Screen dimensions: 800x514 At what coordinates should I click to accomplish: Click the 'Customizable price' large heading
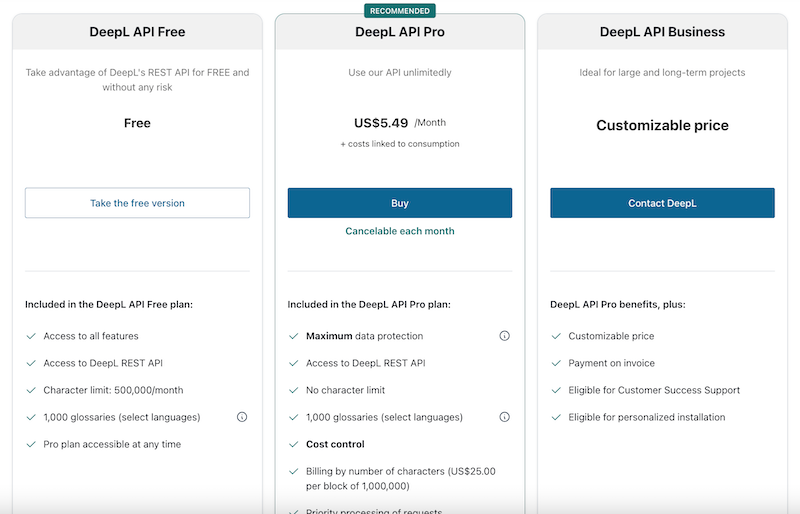click(662, 125)
